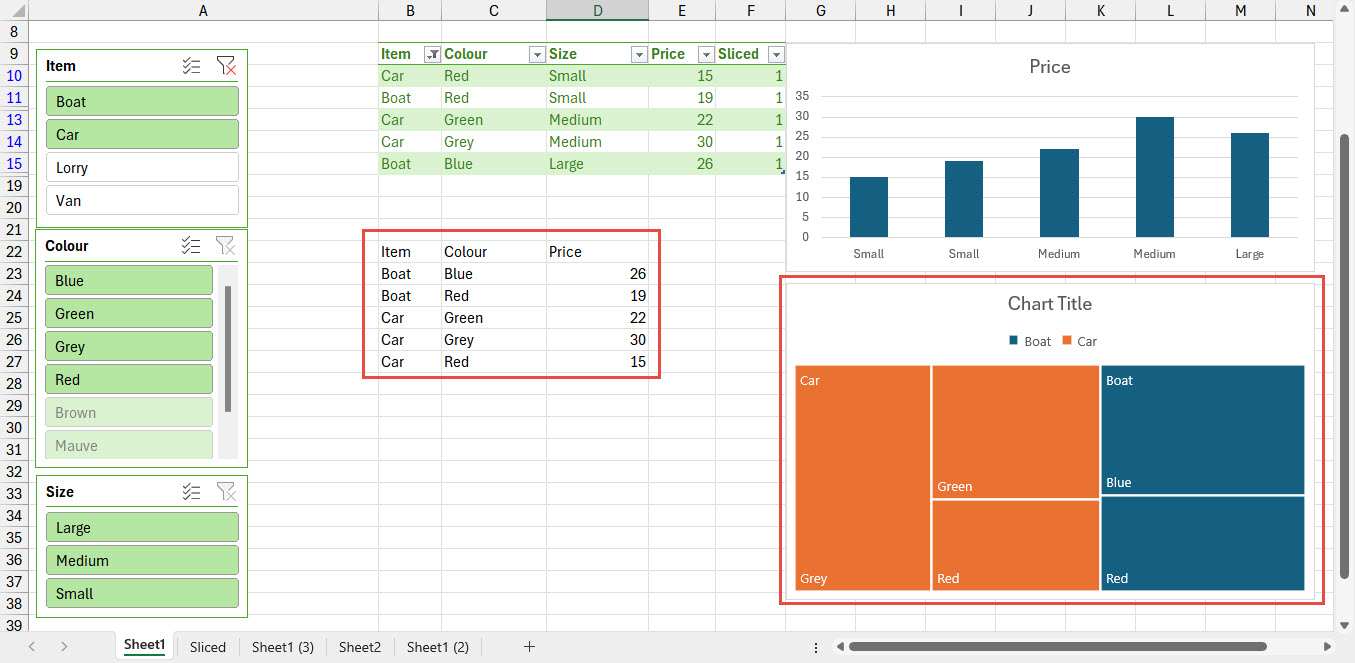Switch to the Sheet2 tab

click(359, 647)
